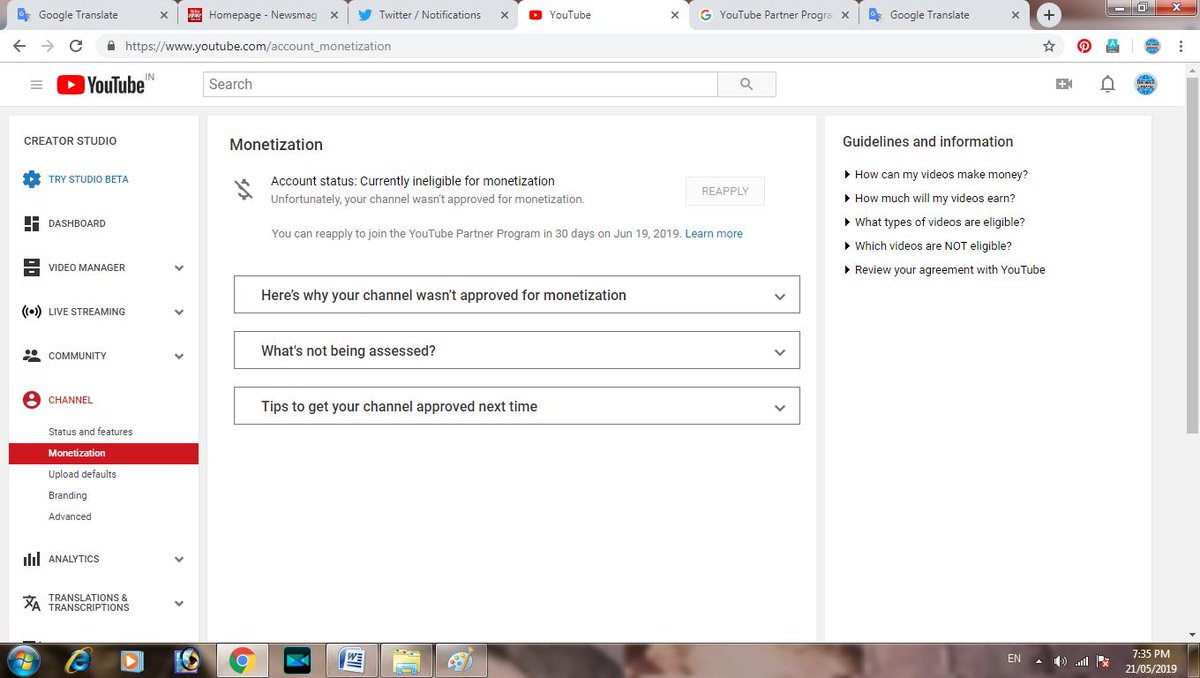
Task: Click the Dashboard grid icon
Action: (x=31, y=224)
